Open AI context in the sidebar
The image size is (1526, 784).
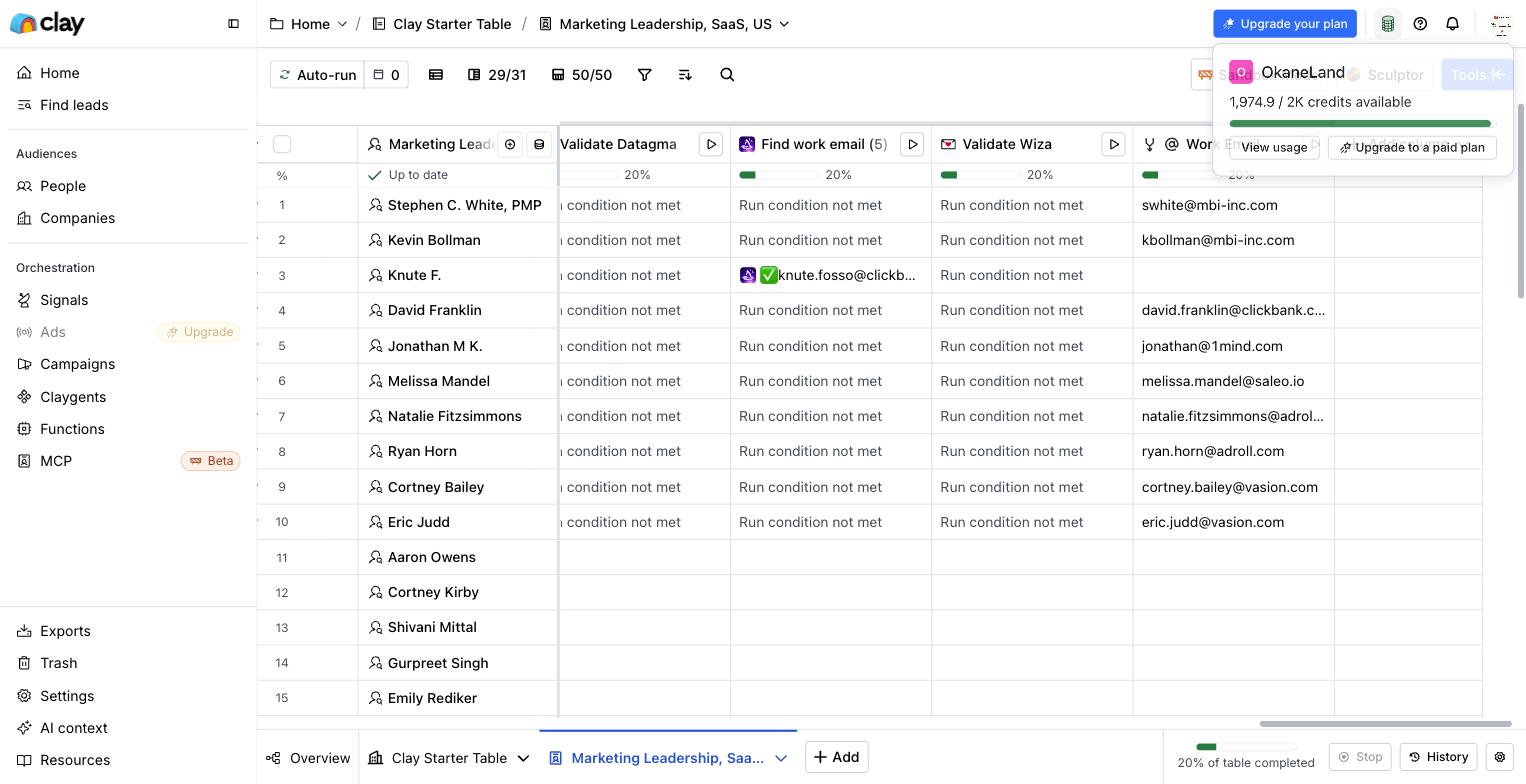point(128,728)
